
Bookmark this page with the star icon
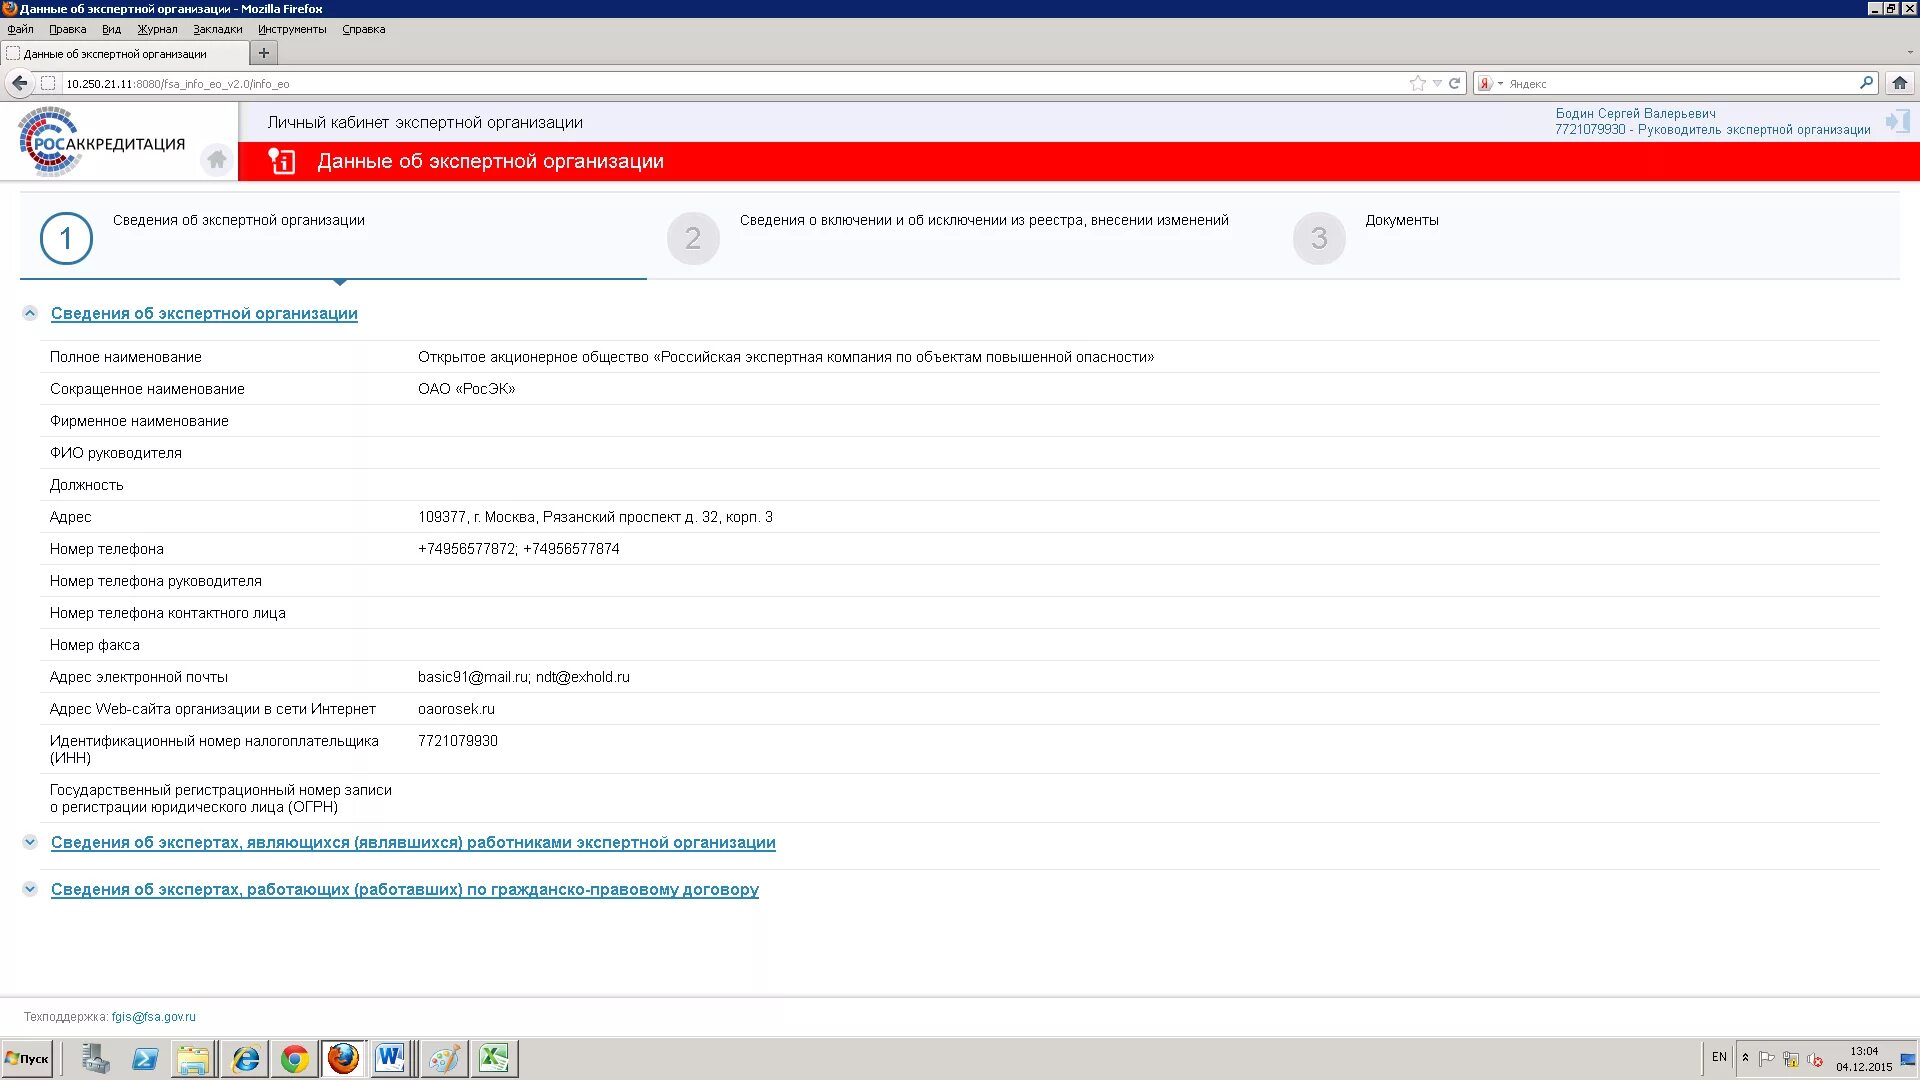coord(1417,84)
